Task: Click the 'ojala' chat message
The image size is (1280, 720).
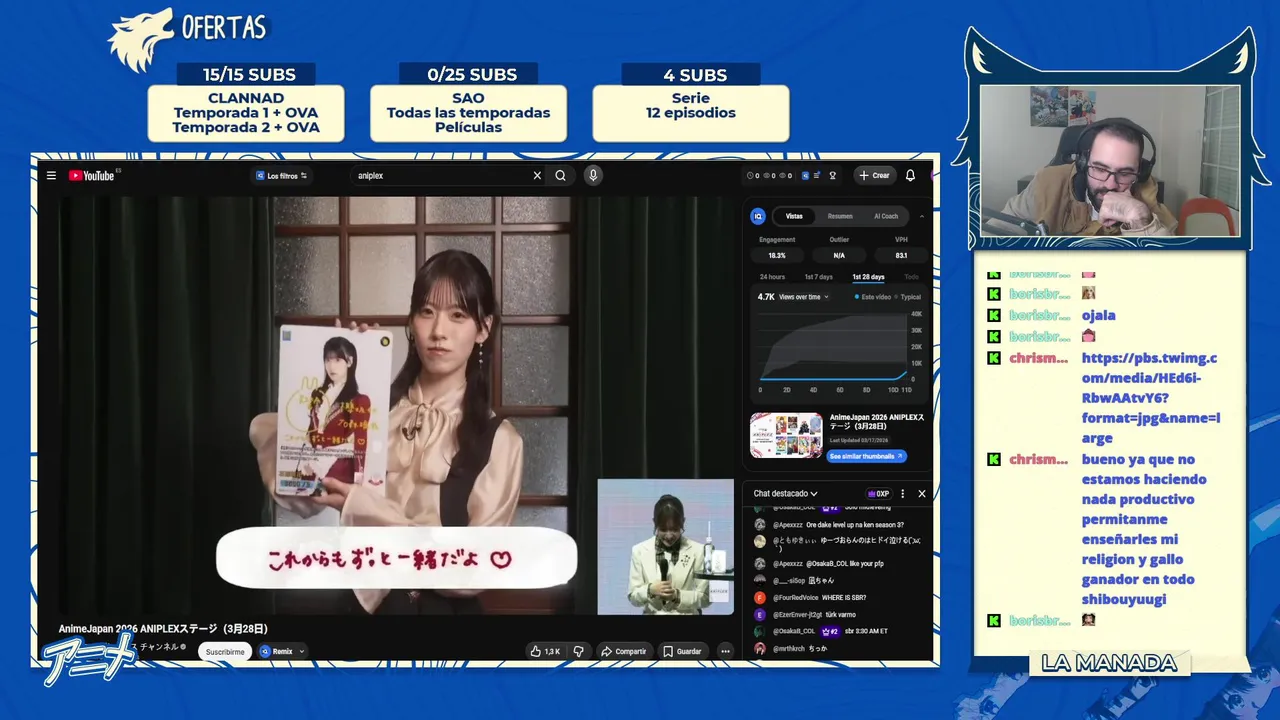Action: (x=1098, y=315)
